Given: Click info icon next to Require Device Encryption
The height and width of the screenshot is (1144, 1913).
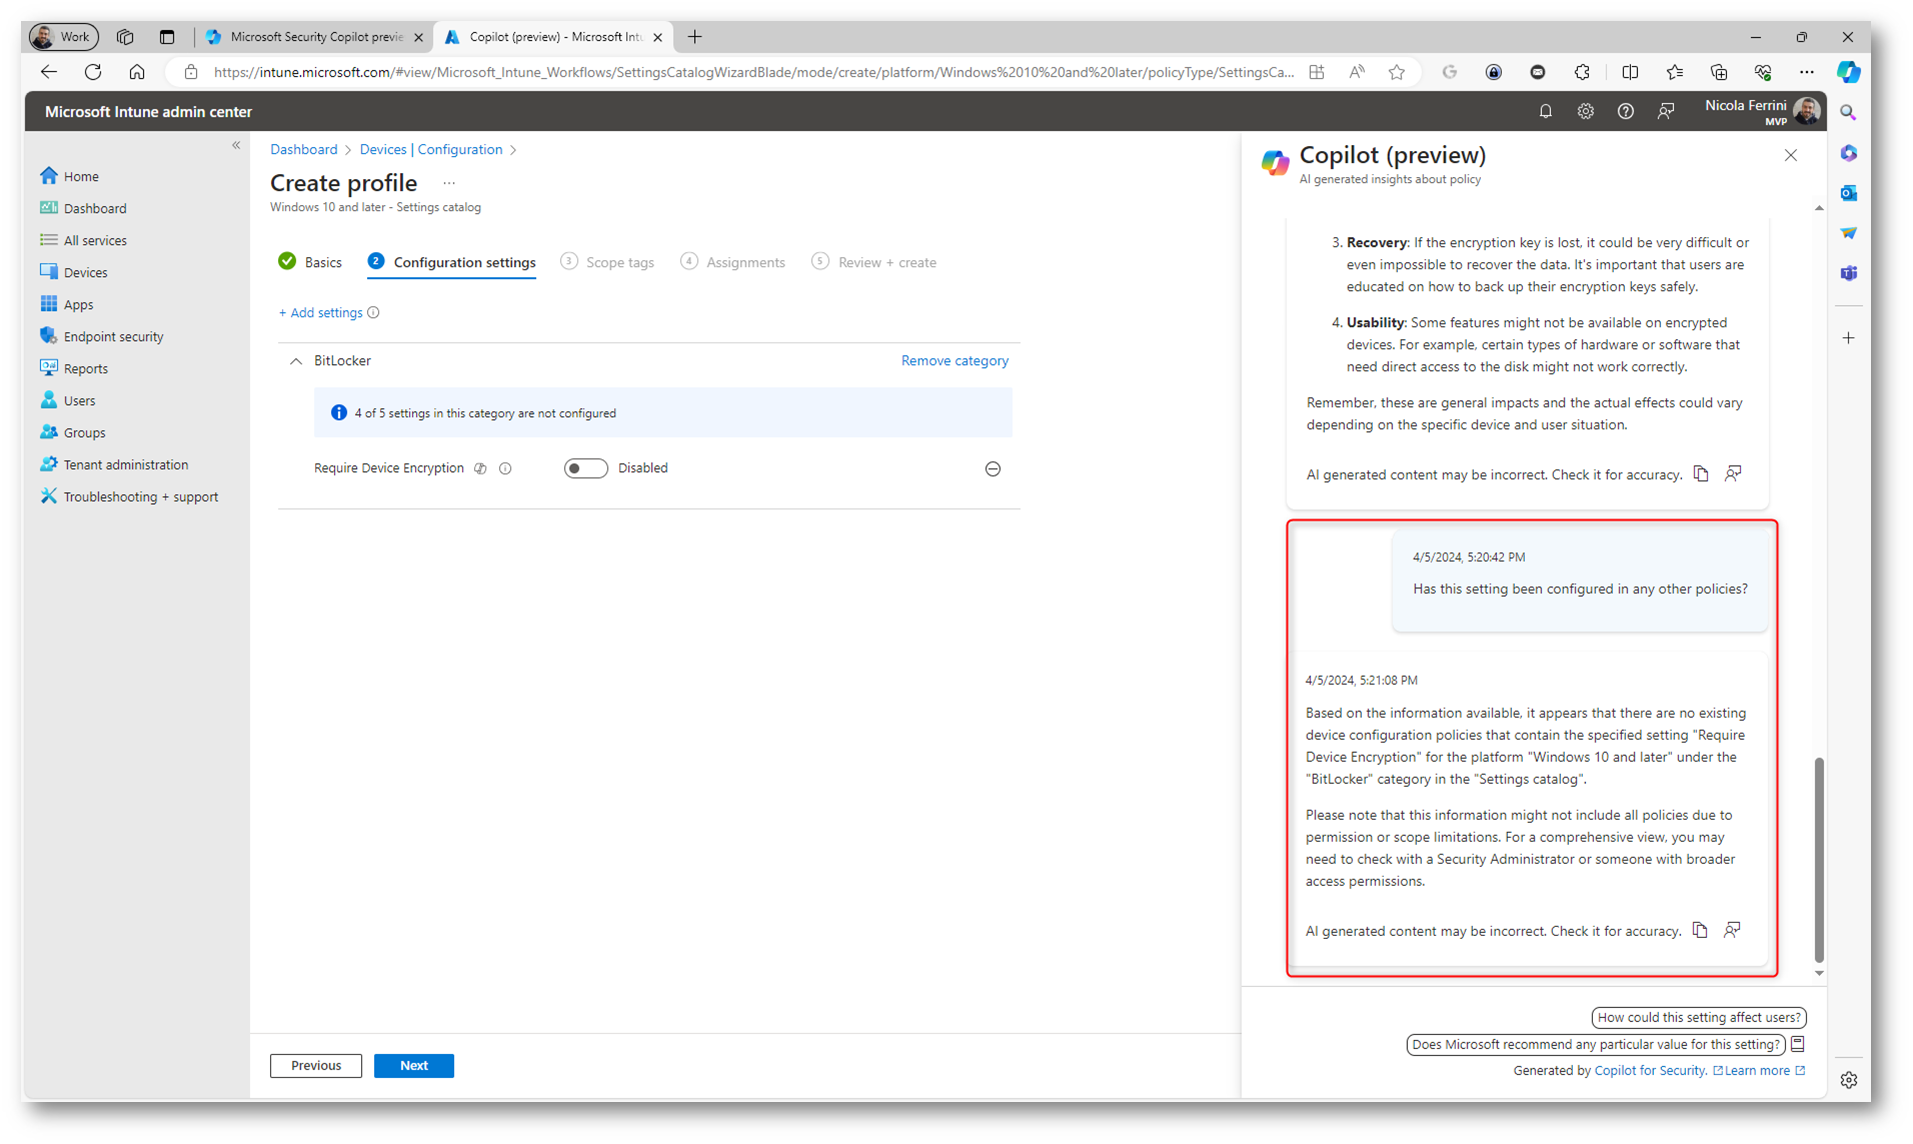Looking at the screenshot, I should 505,468.
